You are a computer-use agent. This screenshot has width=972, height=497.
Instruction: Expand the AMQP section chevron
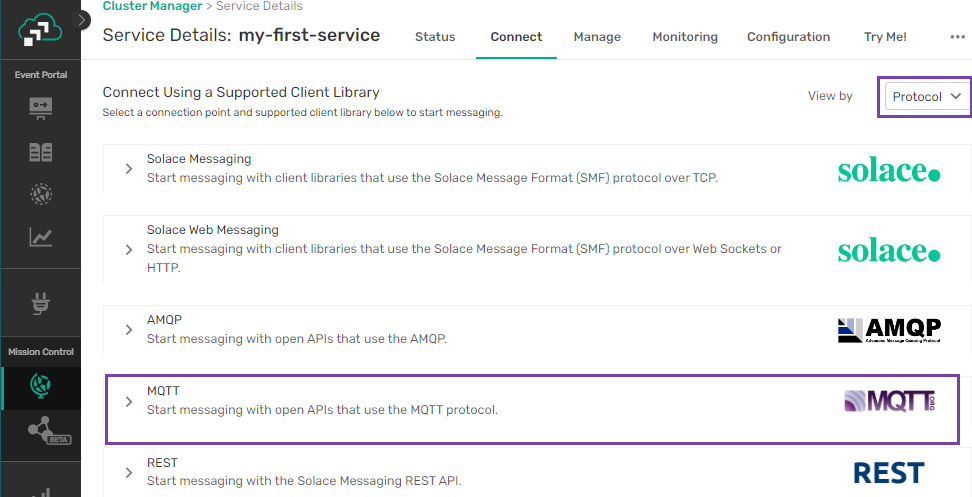129,329
